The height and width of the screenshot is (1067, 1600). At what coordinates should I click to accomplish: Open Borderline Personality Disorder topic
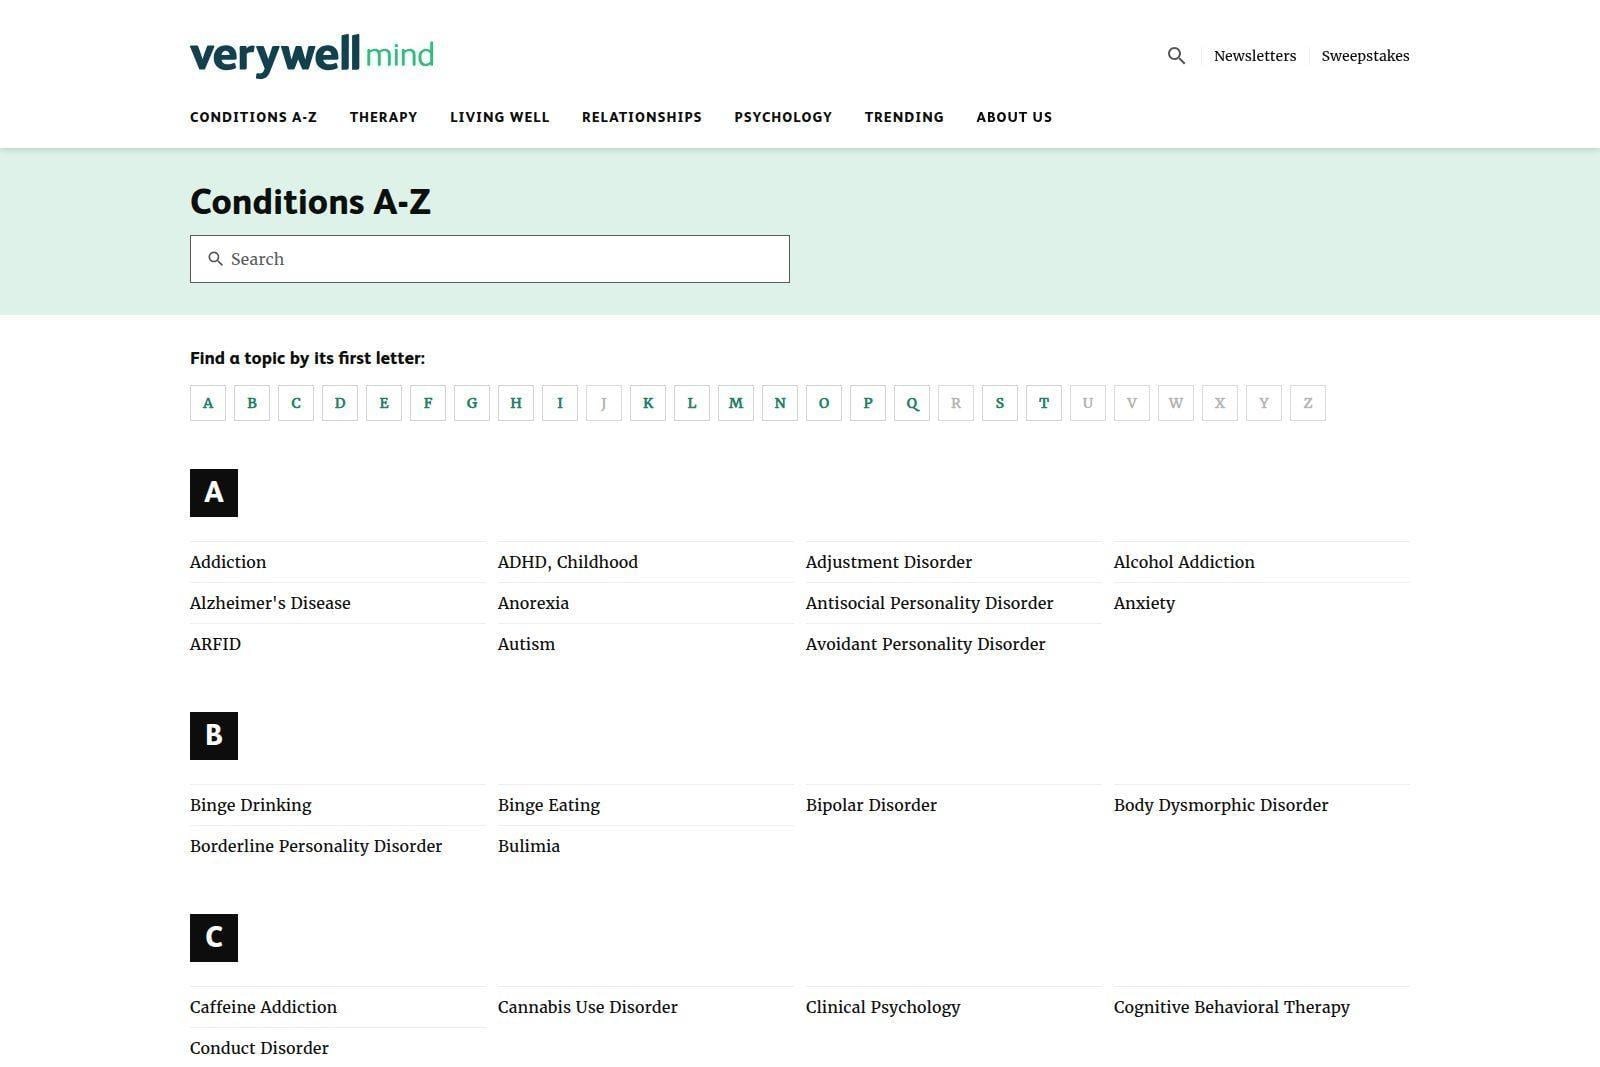click(x=316, y=846)
